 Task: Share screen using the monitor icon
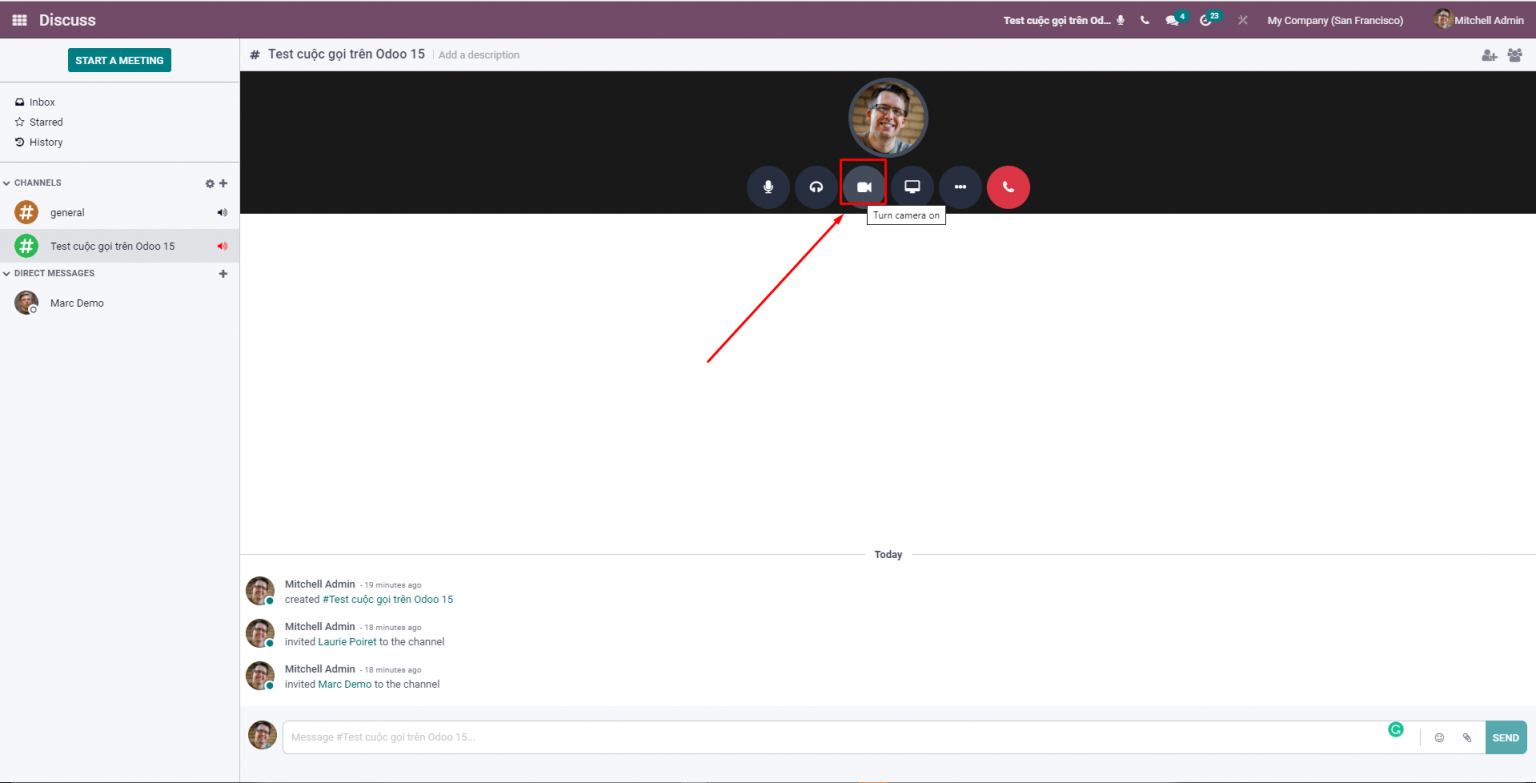(x=912, y=187)
